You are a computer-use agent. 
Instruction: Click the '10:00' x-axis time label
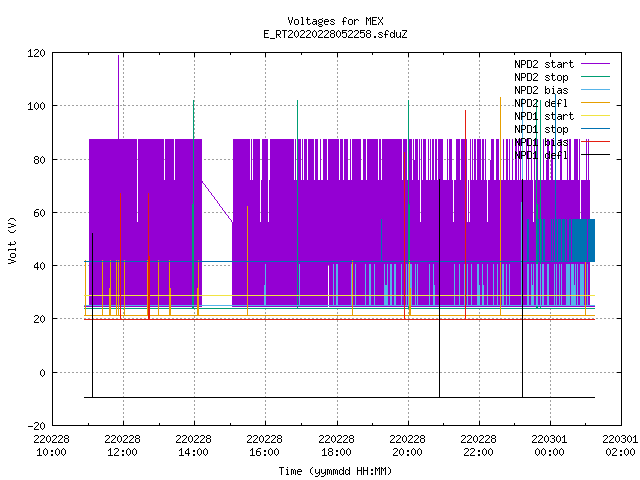pos(51,452)
